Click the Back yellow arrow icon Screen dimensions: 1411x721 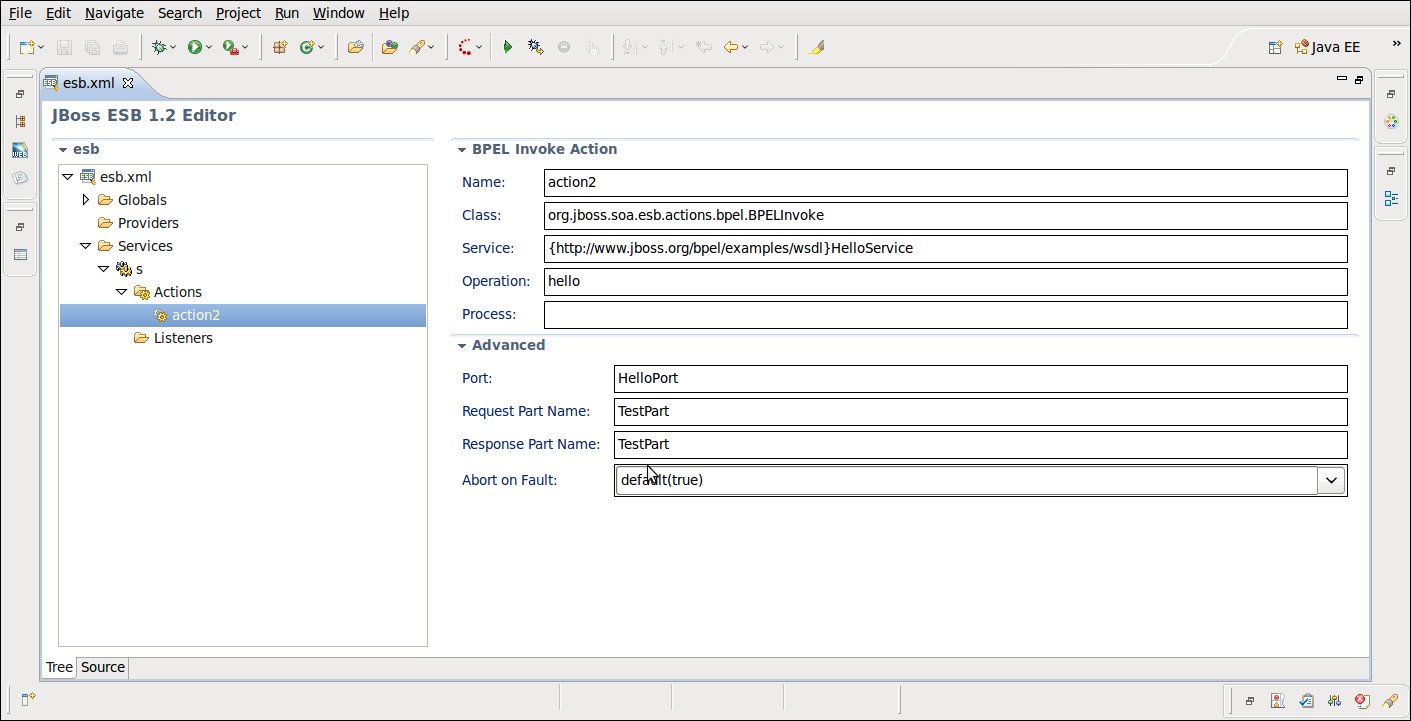coord(731,47)
